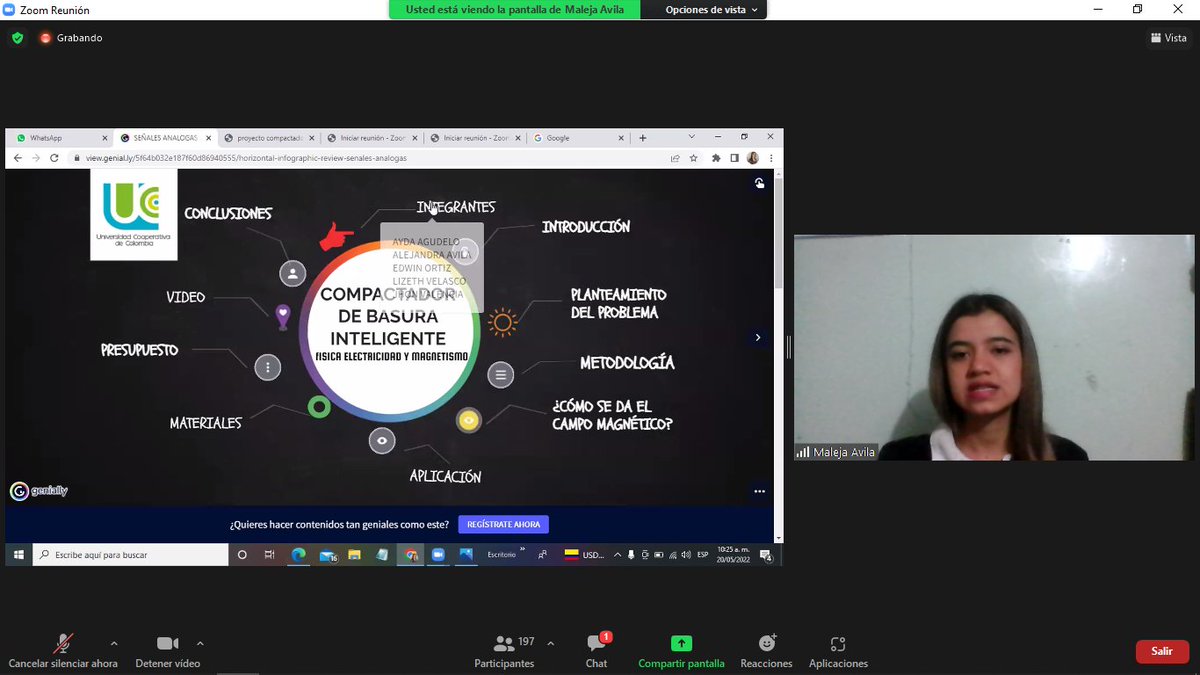Screen dimensions: 1200x675
Task: Open Aplicaciones in the Zoom toolbar
Action: [x=838, y=650]
